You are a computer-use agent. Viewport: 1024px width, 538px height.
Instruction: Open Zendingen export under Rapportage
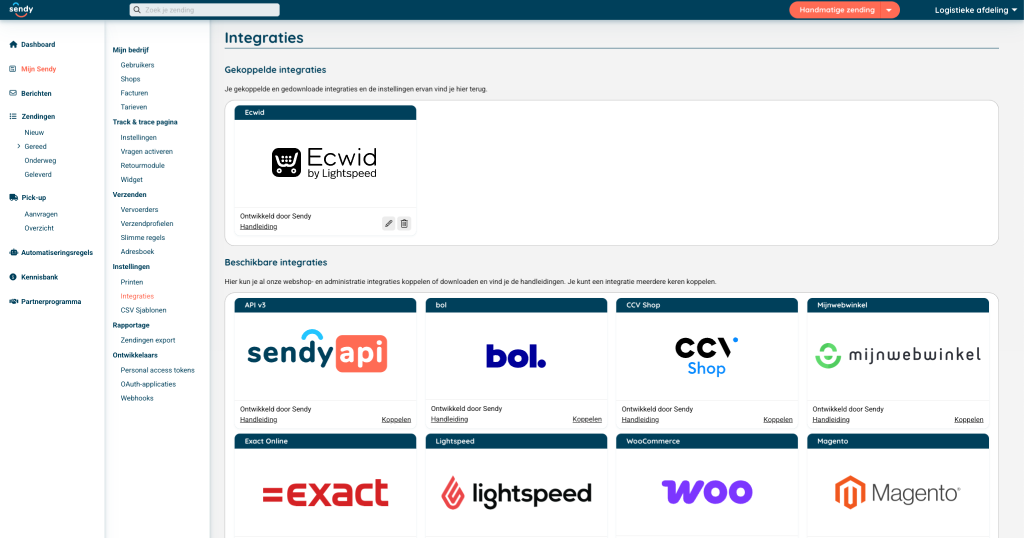[148, 340]
